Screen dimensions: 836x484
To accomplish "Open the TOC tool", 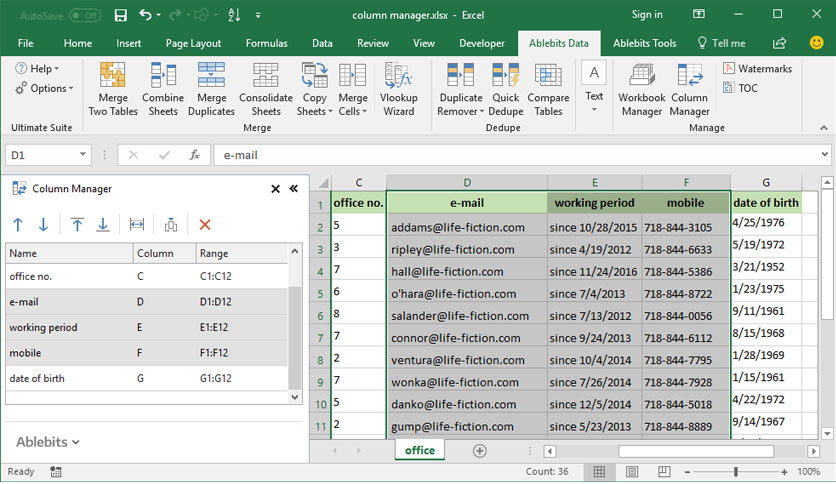I will (741, 88).
